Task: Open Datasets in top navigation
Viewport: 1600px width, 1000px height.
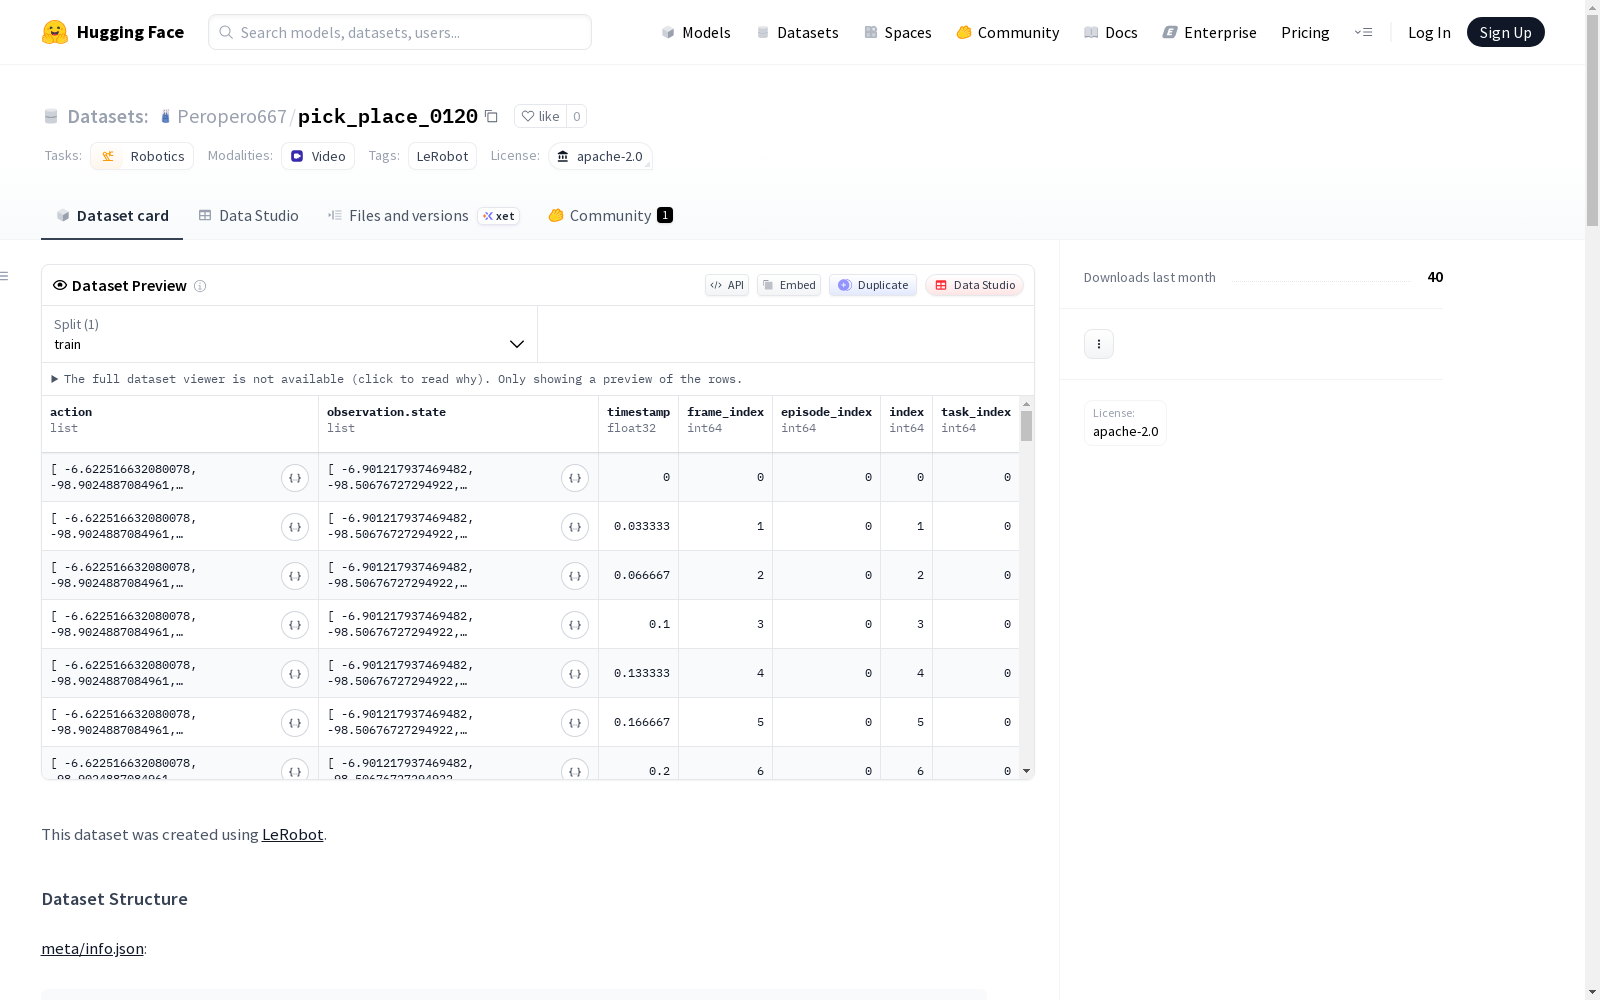Action: [797, 32]
